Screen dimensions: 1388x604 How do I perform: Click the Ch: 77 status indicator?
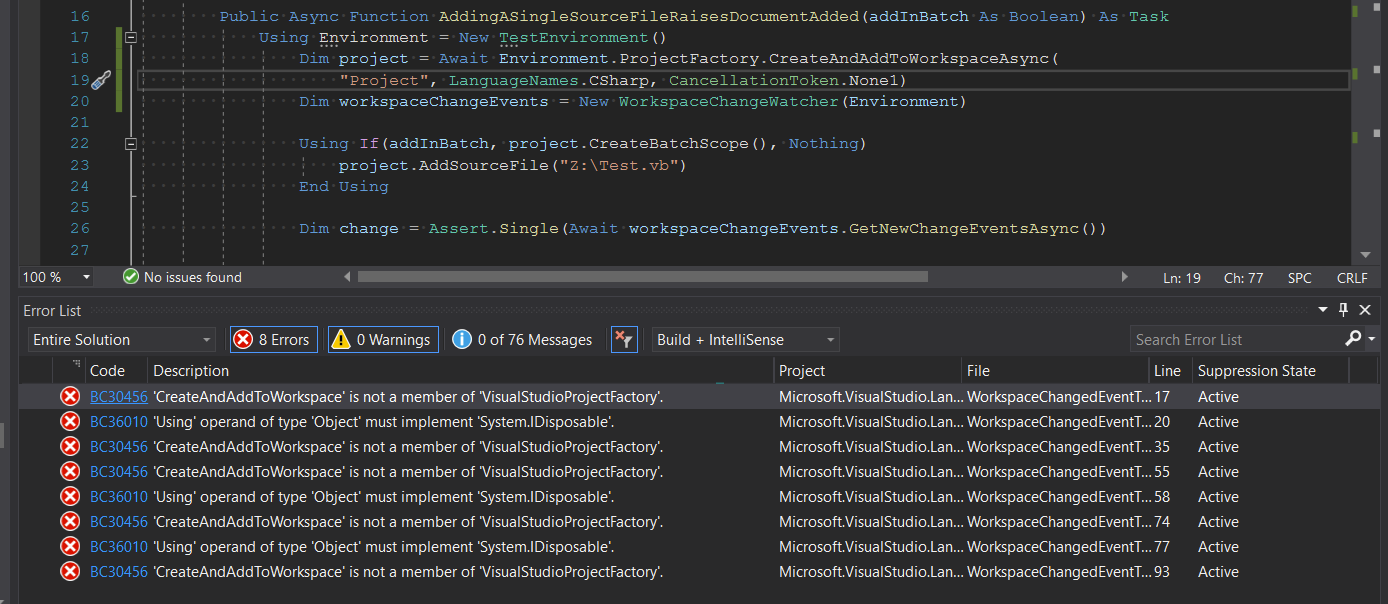click(1244, 278)
